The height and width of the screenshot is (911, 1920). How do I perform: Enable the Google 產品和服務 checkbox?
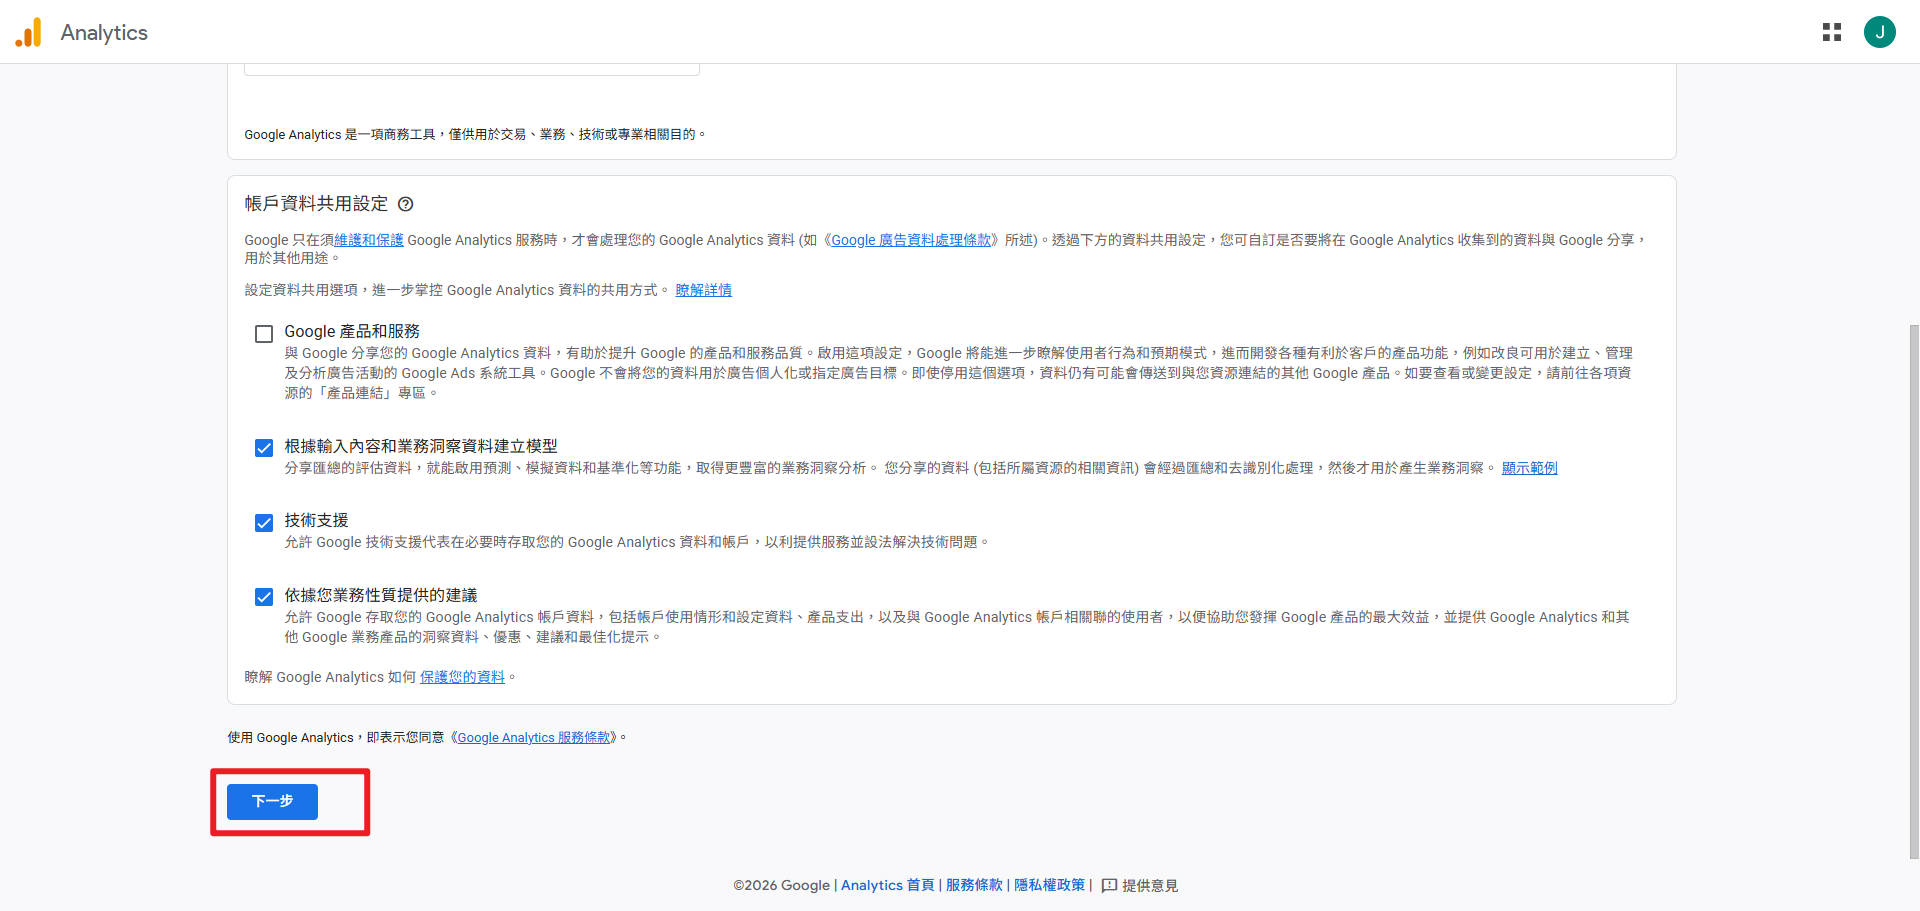click(263, 333)
